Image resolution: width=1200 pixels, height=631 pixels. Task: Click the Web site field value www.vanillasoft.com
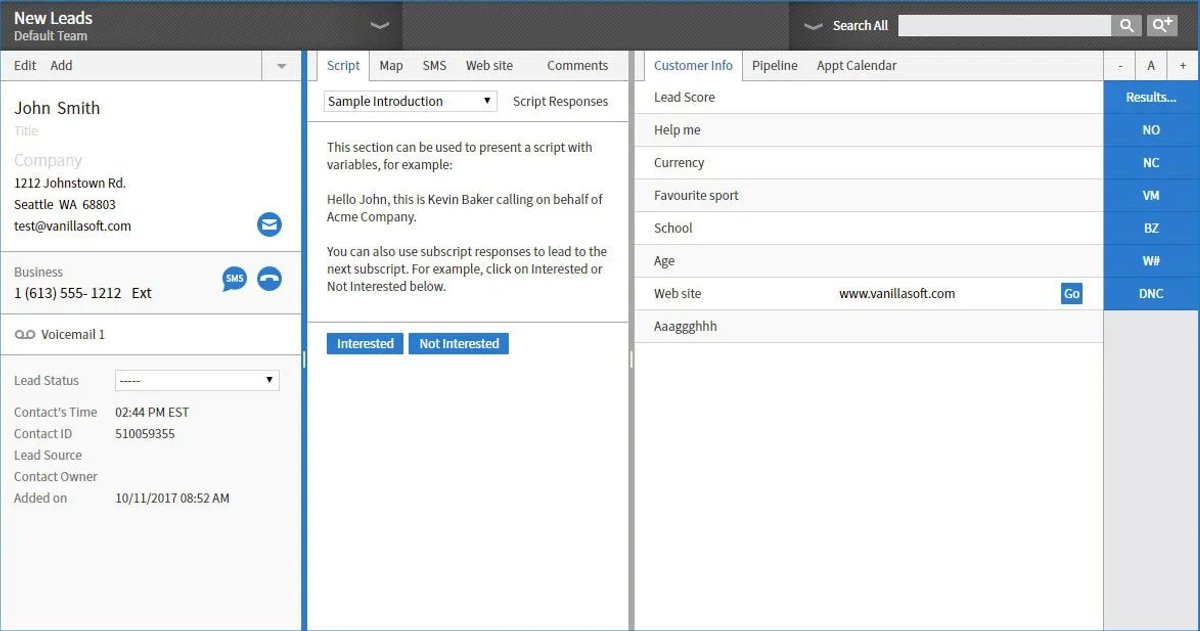(x=897, y=294)
